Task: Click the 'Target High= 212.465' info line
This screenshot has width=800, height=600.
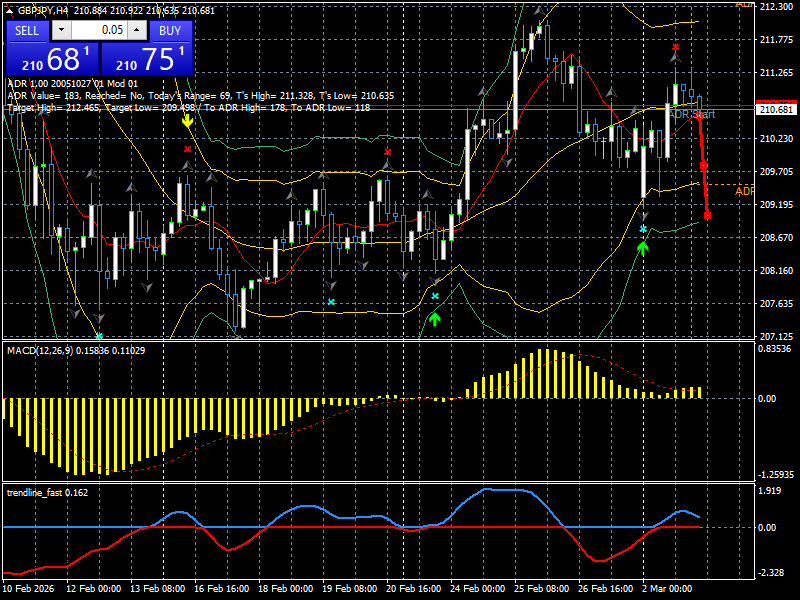Action: [x=189, y=108]
